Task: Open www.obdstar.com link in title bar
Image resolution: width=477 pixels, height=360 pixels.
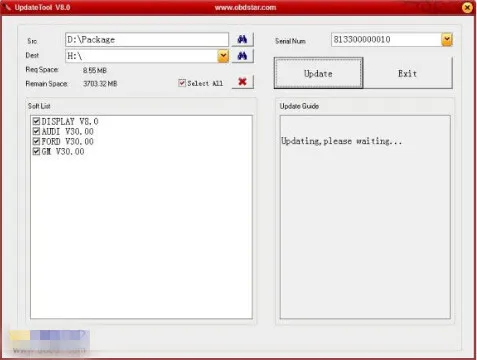Action: pyautogui.click(x=245, y=7)
